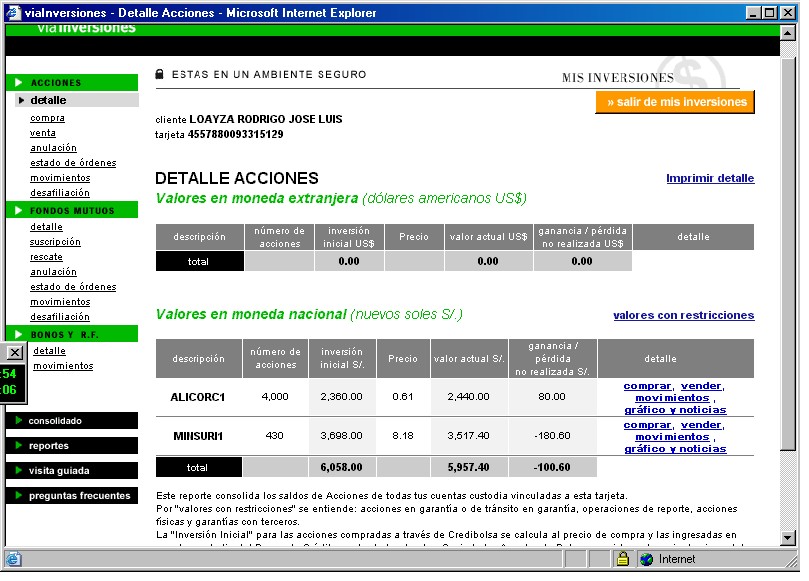Open 'movimientos' link for MINSURI1
Viewport: 809px width, 581px height.
(x=672, y=437)
